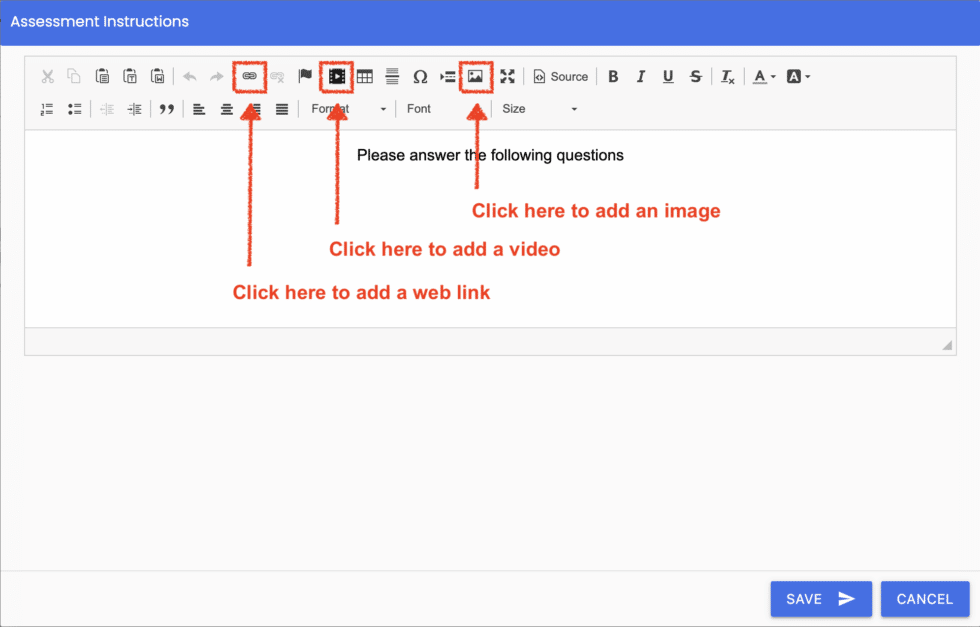Viewport: 980px width, 627px height.
Task: Click CANCEL to discard changes
Action: (x=925, y=599)
